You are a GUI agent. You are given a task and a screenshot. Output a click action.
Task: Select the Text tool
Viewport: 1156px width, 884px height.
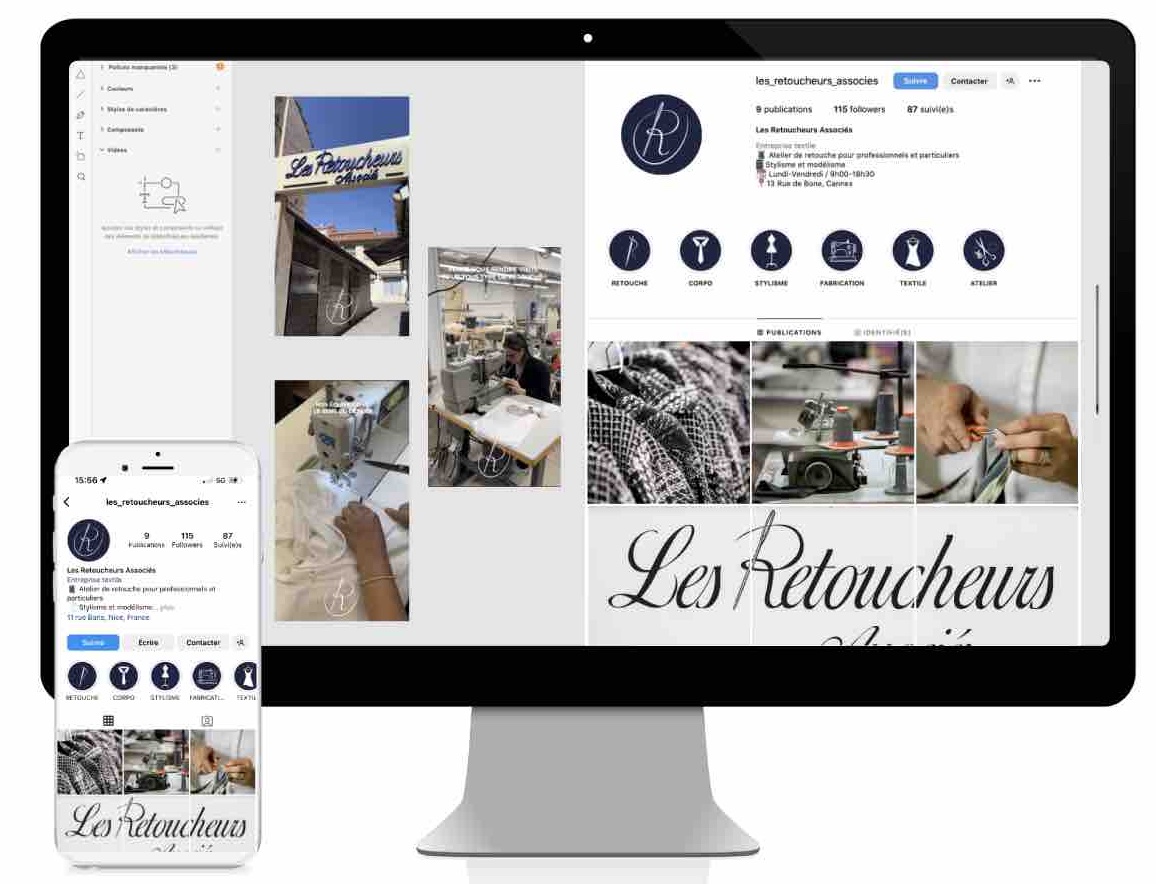(81, 135)
